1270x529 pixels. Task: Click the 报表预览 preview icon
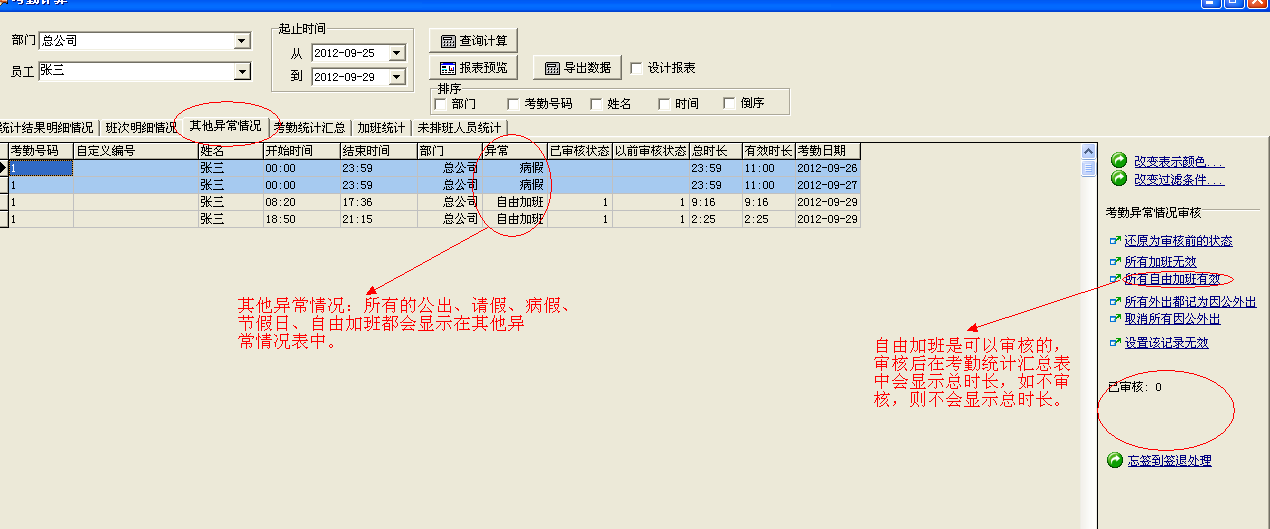pos(448,68)
